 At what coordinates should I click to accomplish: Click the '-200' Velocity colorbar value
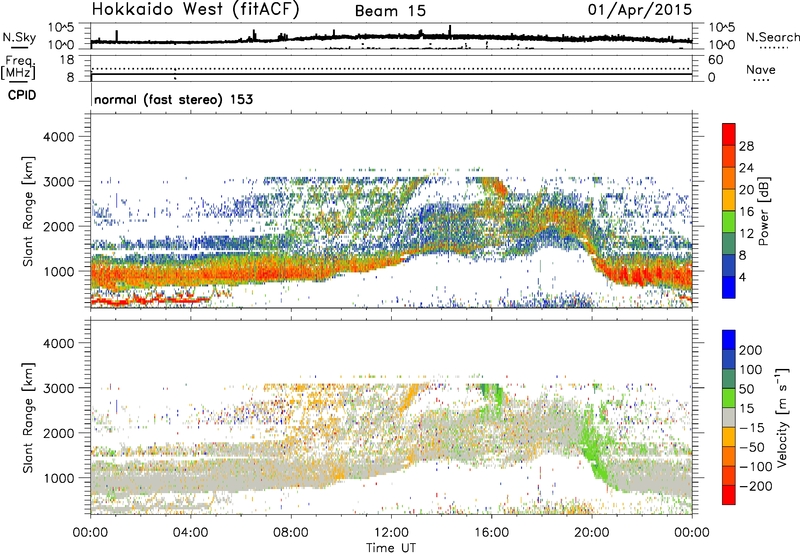[756, 486]
